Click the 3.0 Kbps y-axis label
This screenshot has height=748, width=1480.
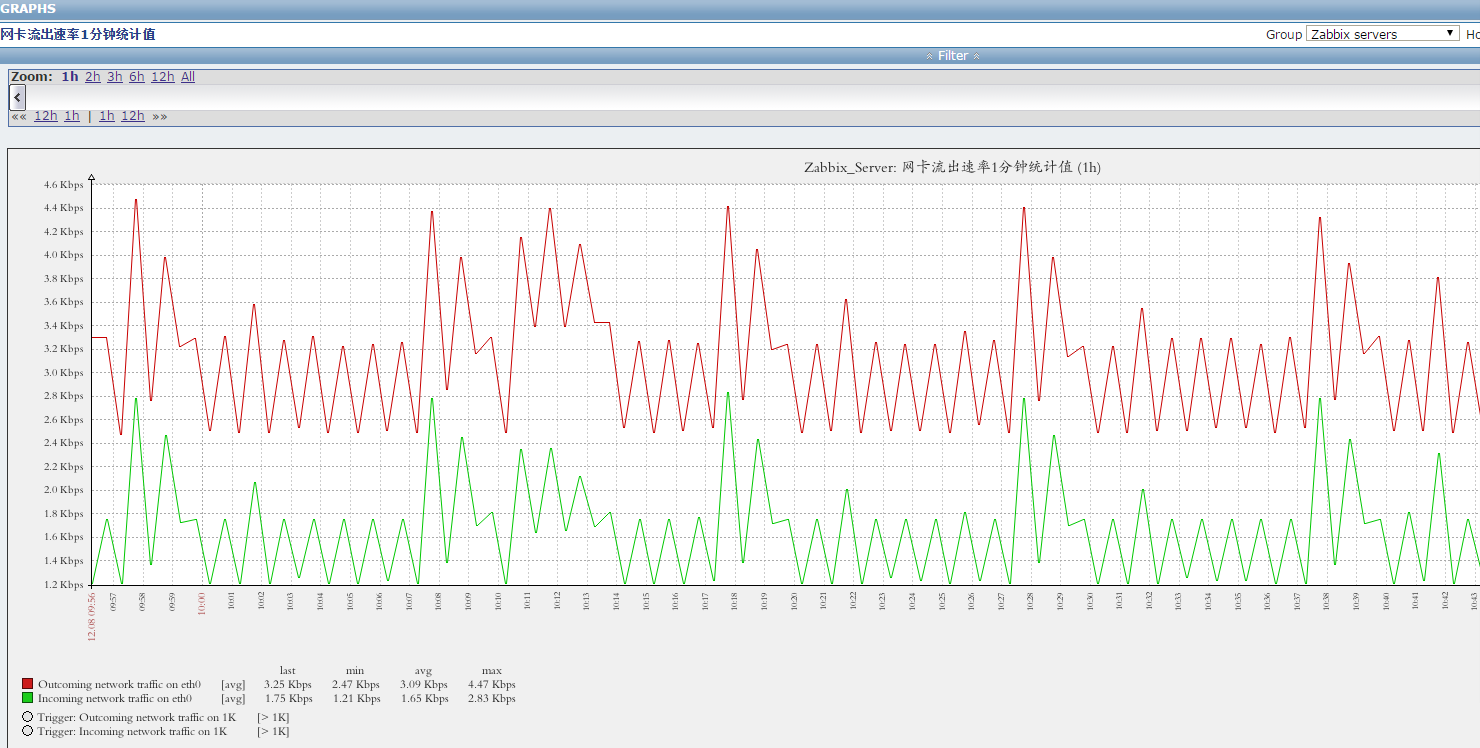[64, 373]
